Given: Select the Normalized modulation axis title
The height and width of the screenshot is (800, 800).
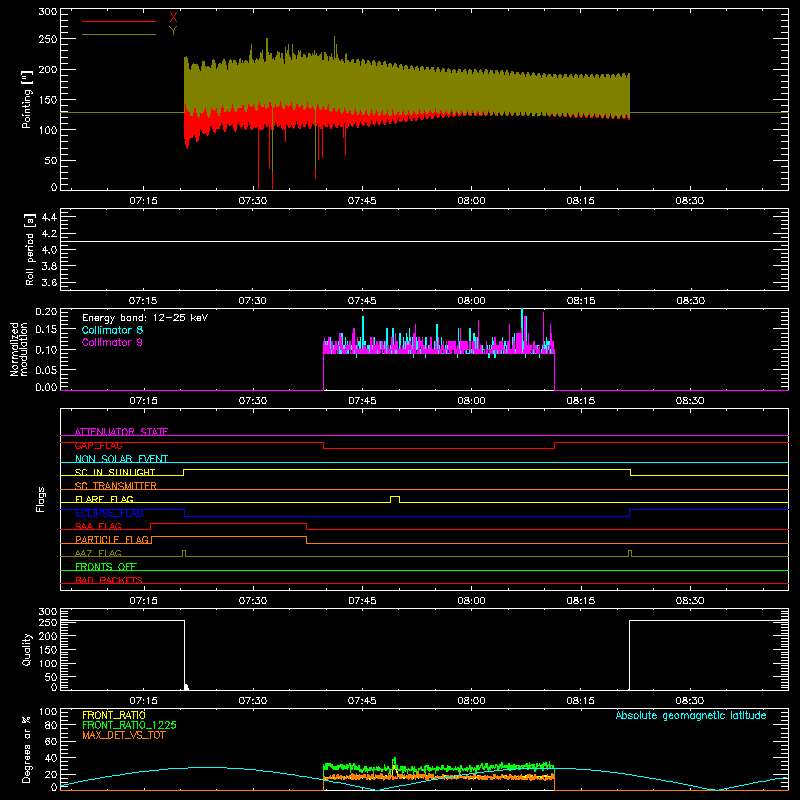Looking at the screenshot, I should pos(19,349).
